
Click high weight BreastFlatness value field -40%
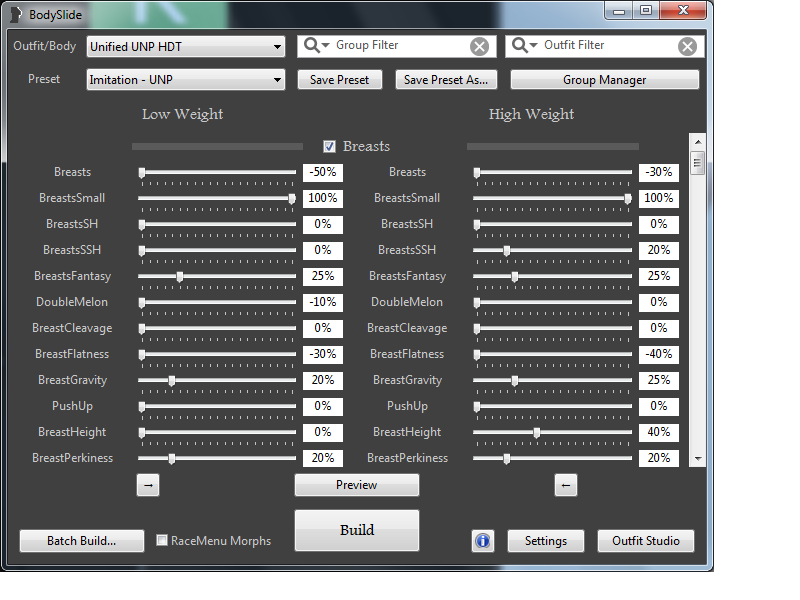pyautogui.click(x=659, y=355)
